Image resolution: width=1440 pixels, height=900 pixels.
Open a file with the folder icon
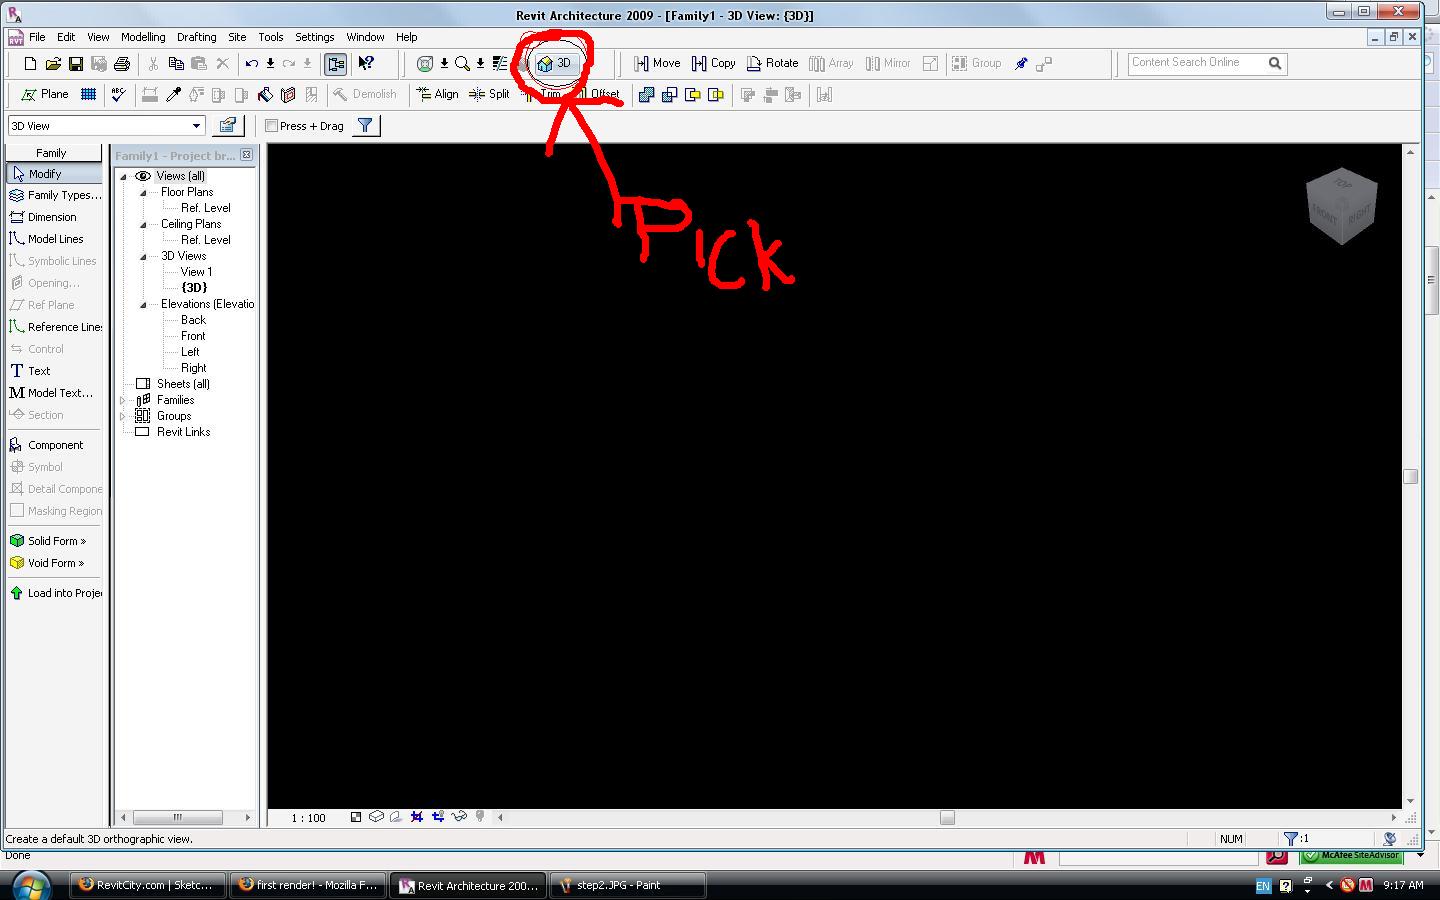click(53, 64)
